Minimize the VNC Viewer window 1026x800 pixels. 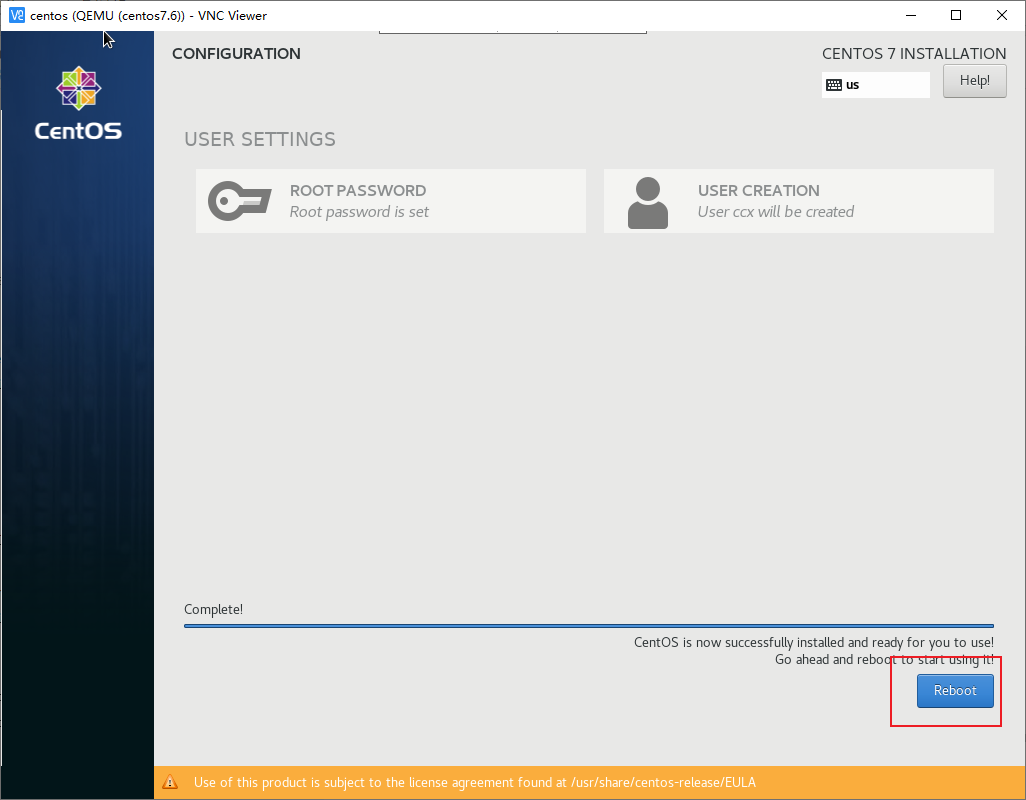[910, 16]
